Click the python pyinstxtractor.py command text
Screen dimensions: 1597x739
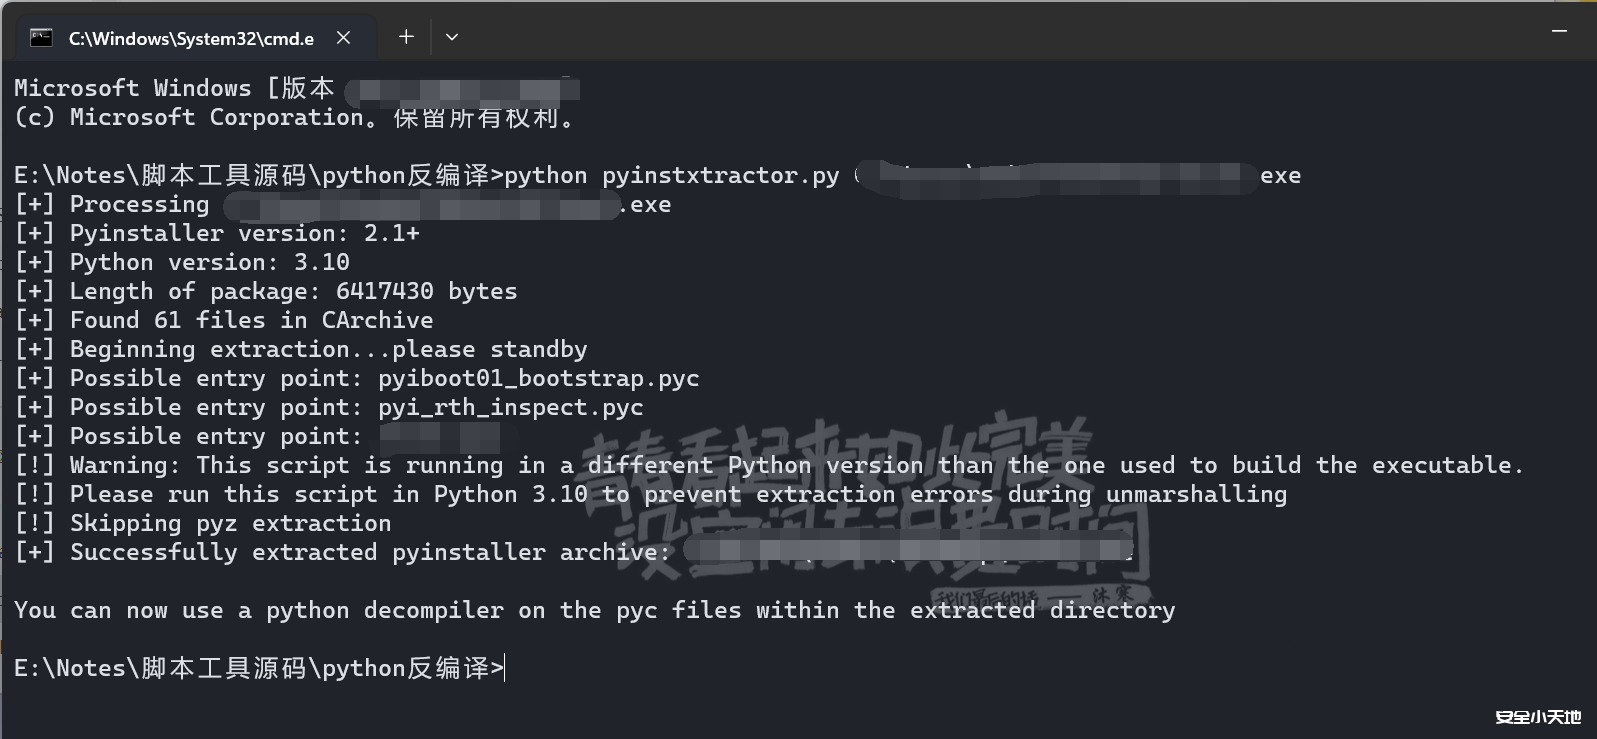tap(672, 175)
